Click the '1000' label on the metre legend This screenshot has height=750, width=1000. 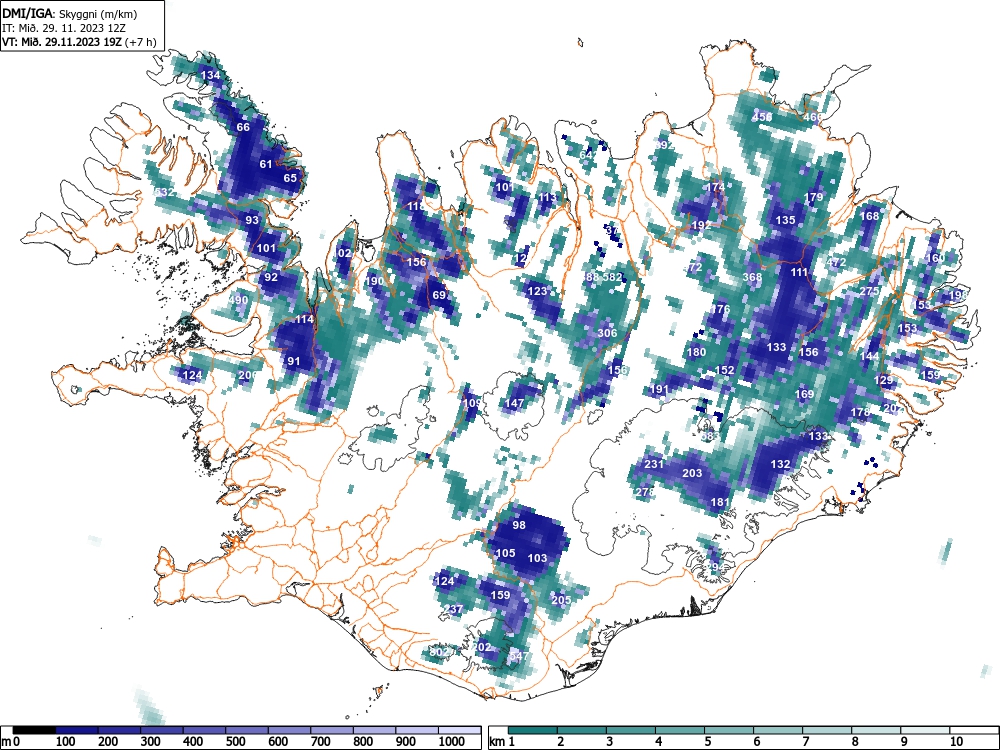[452, 742]
